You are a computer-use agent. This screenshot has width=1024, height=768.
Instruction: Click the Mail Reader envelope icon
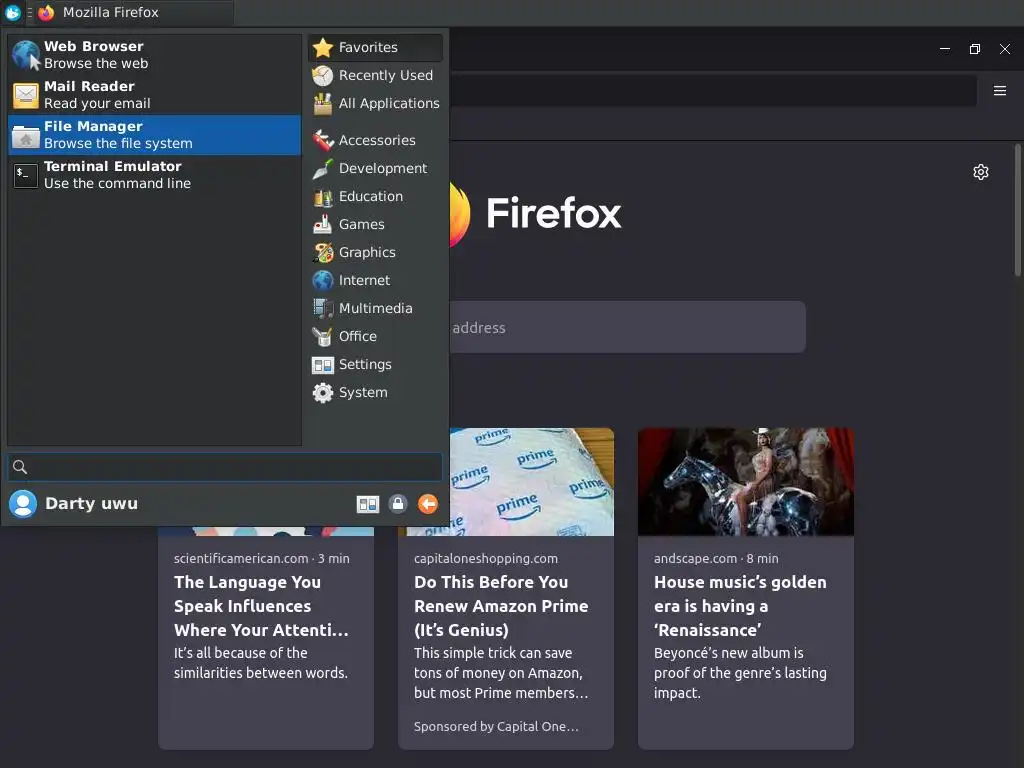(x=26, y=95)
